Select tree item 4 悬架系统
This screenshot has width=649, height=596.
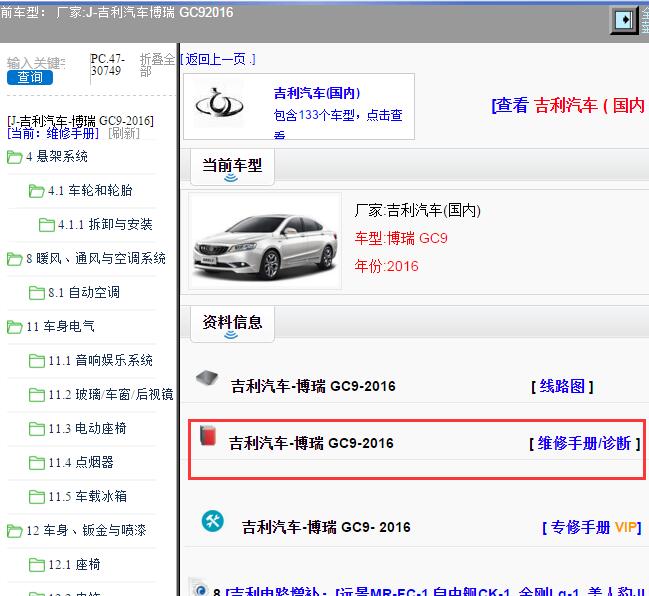(x=57, y=156)
